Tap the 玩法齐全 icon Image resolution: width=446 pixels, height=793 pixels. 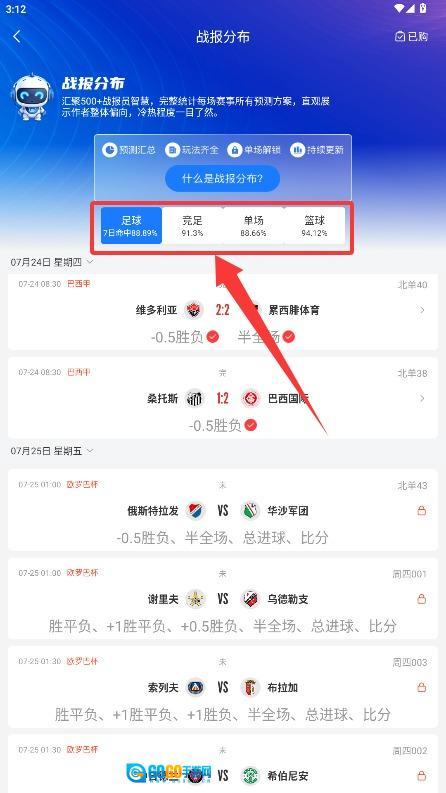[172, 150]
